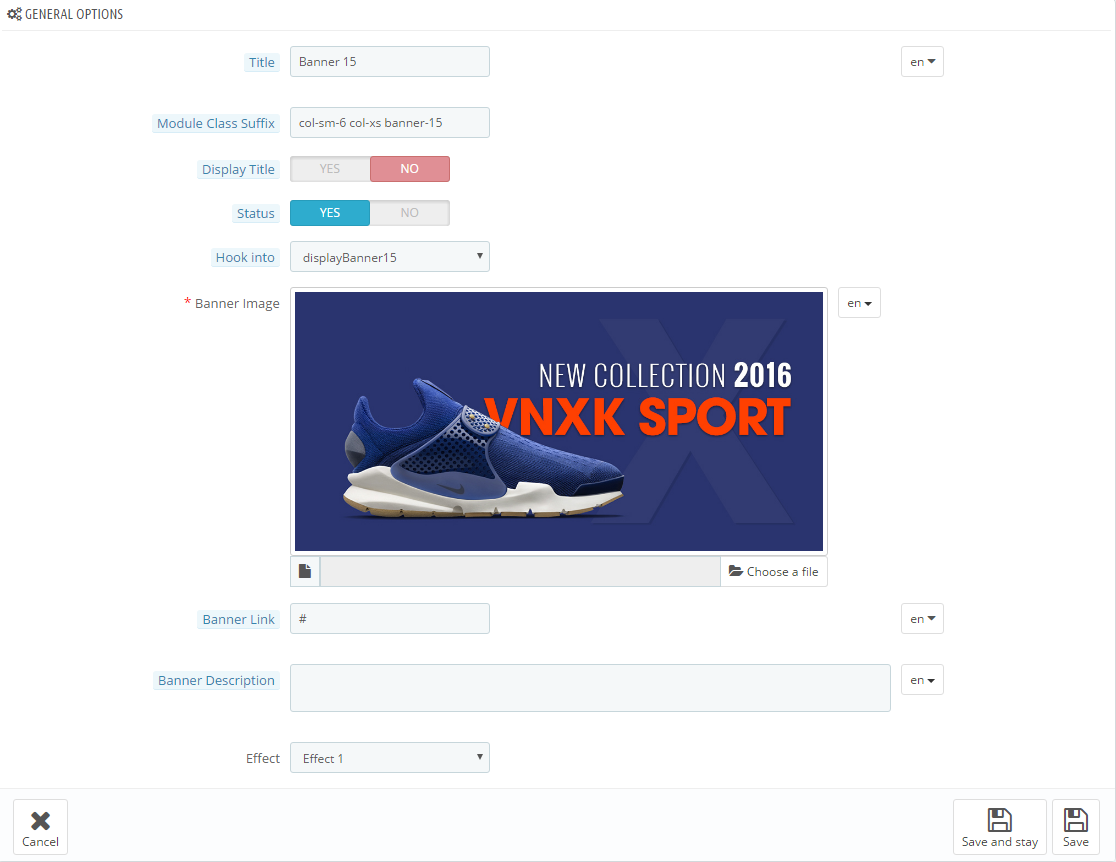
Task: Click the Save and stay floppy icon
Action: coord(999,820)
